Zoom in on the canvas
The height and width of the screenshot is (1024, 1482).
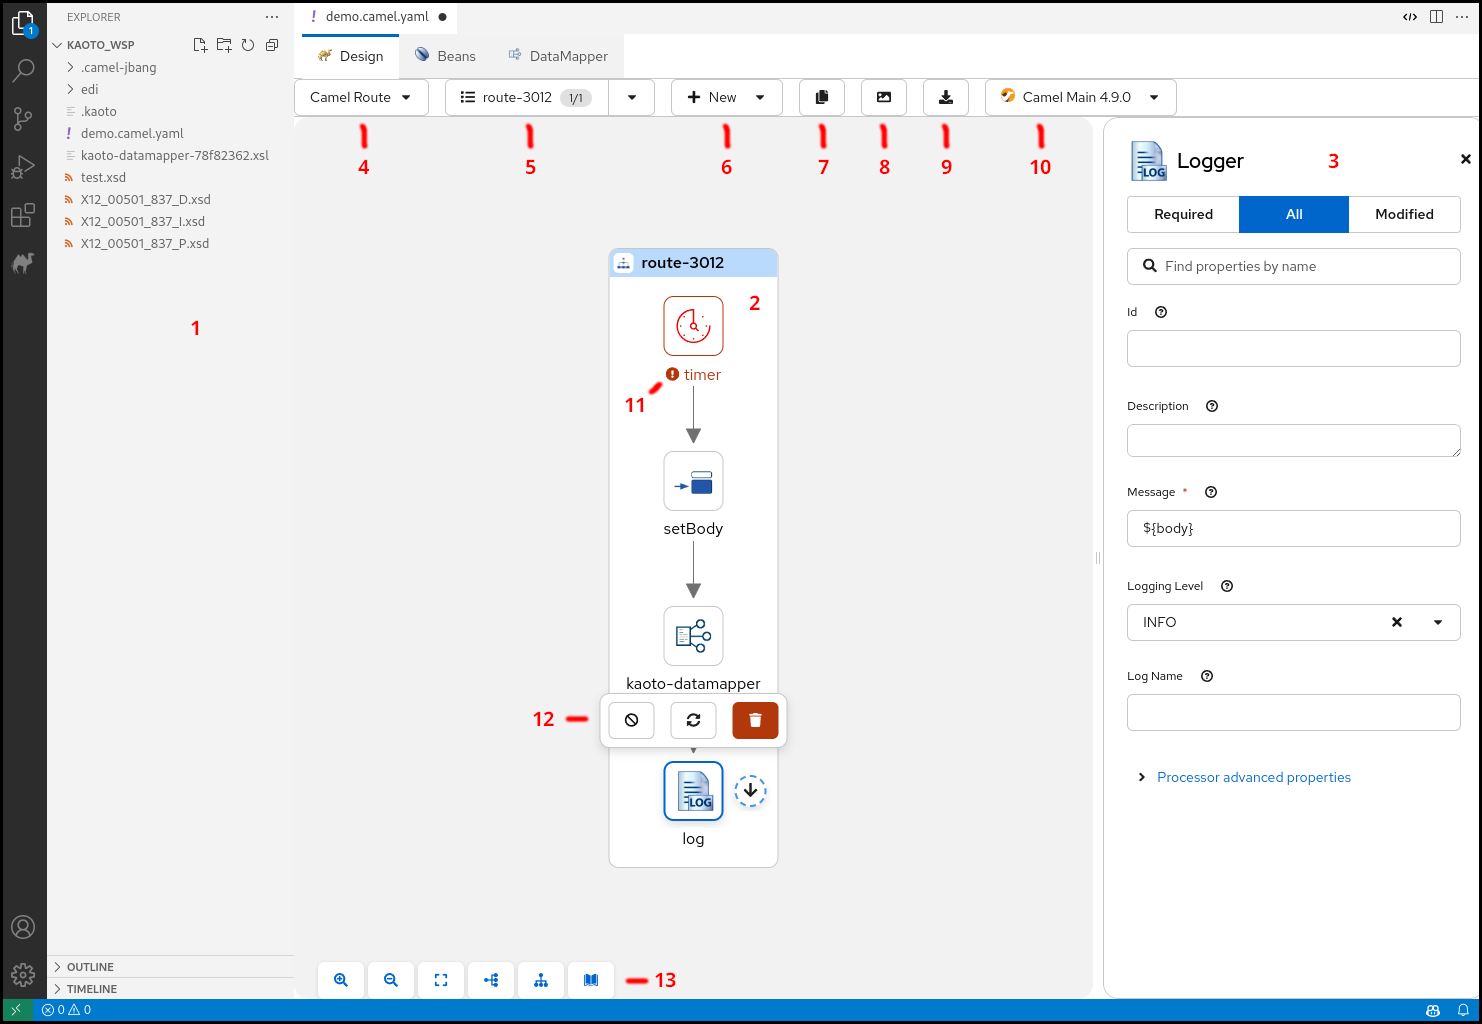pos(341,980)
